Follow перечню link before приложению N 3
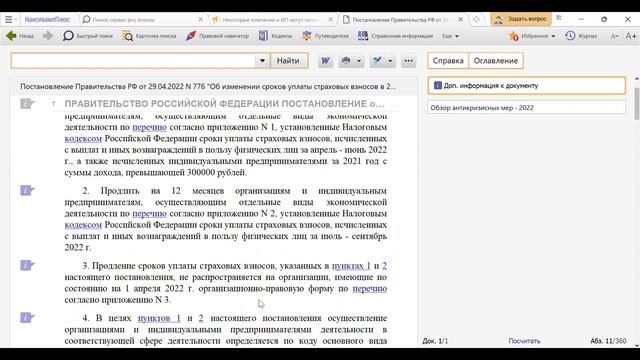The width and height of the screenshot is (640, 360). tap(370, 289)
